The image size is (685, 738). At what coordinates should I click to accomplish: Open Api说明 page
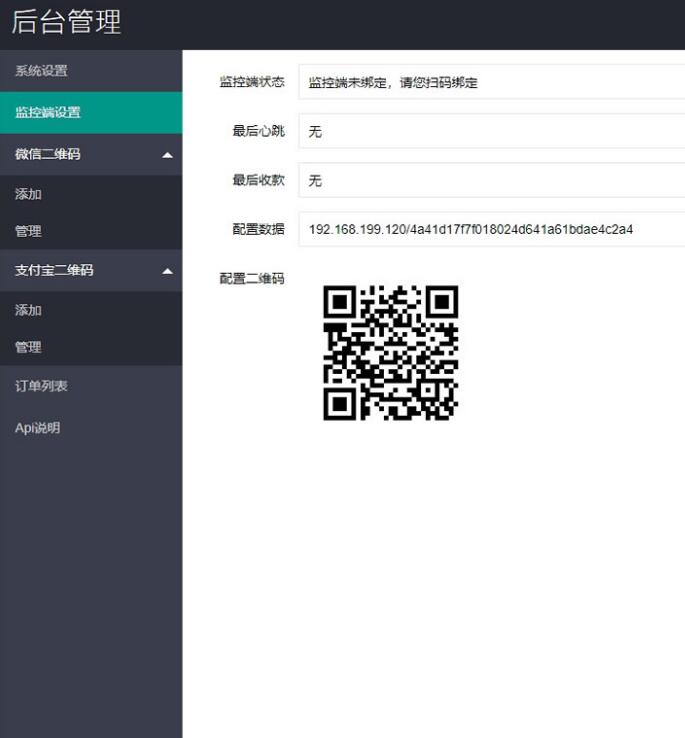point(91,428)
